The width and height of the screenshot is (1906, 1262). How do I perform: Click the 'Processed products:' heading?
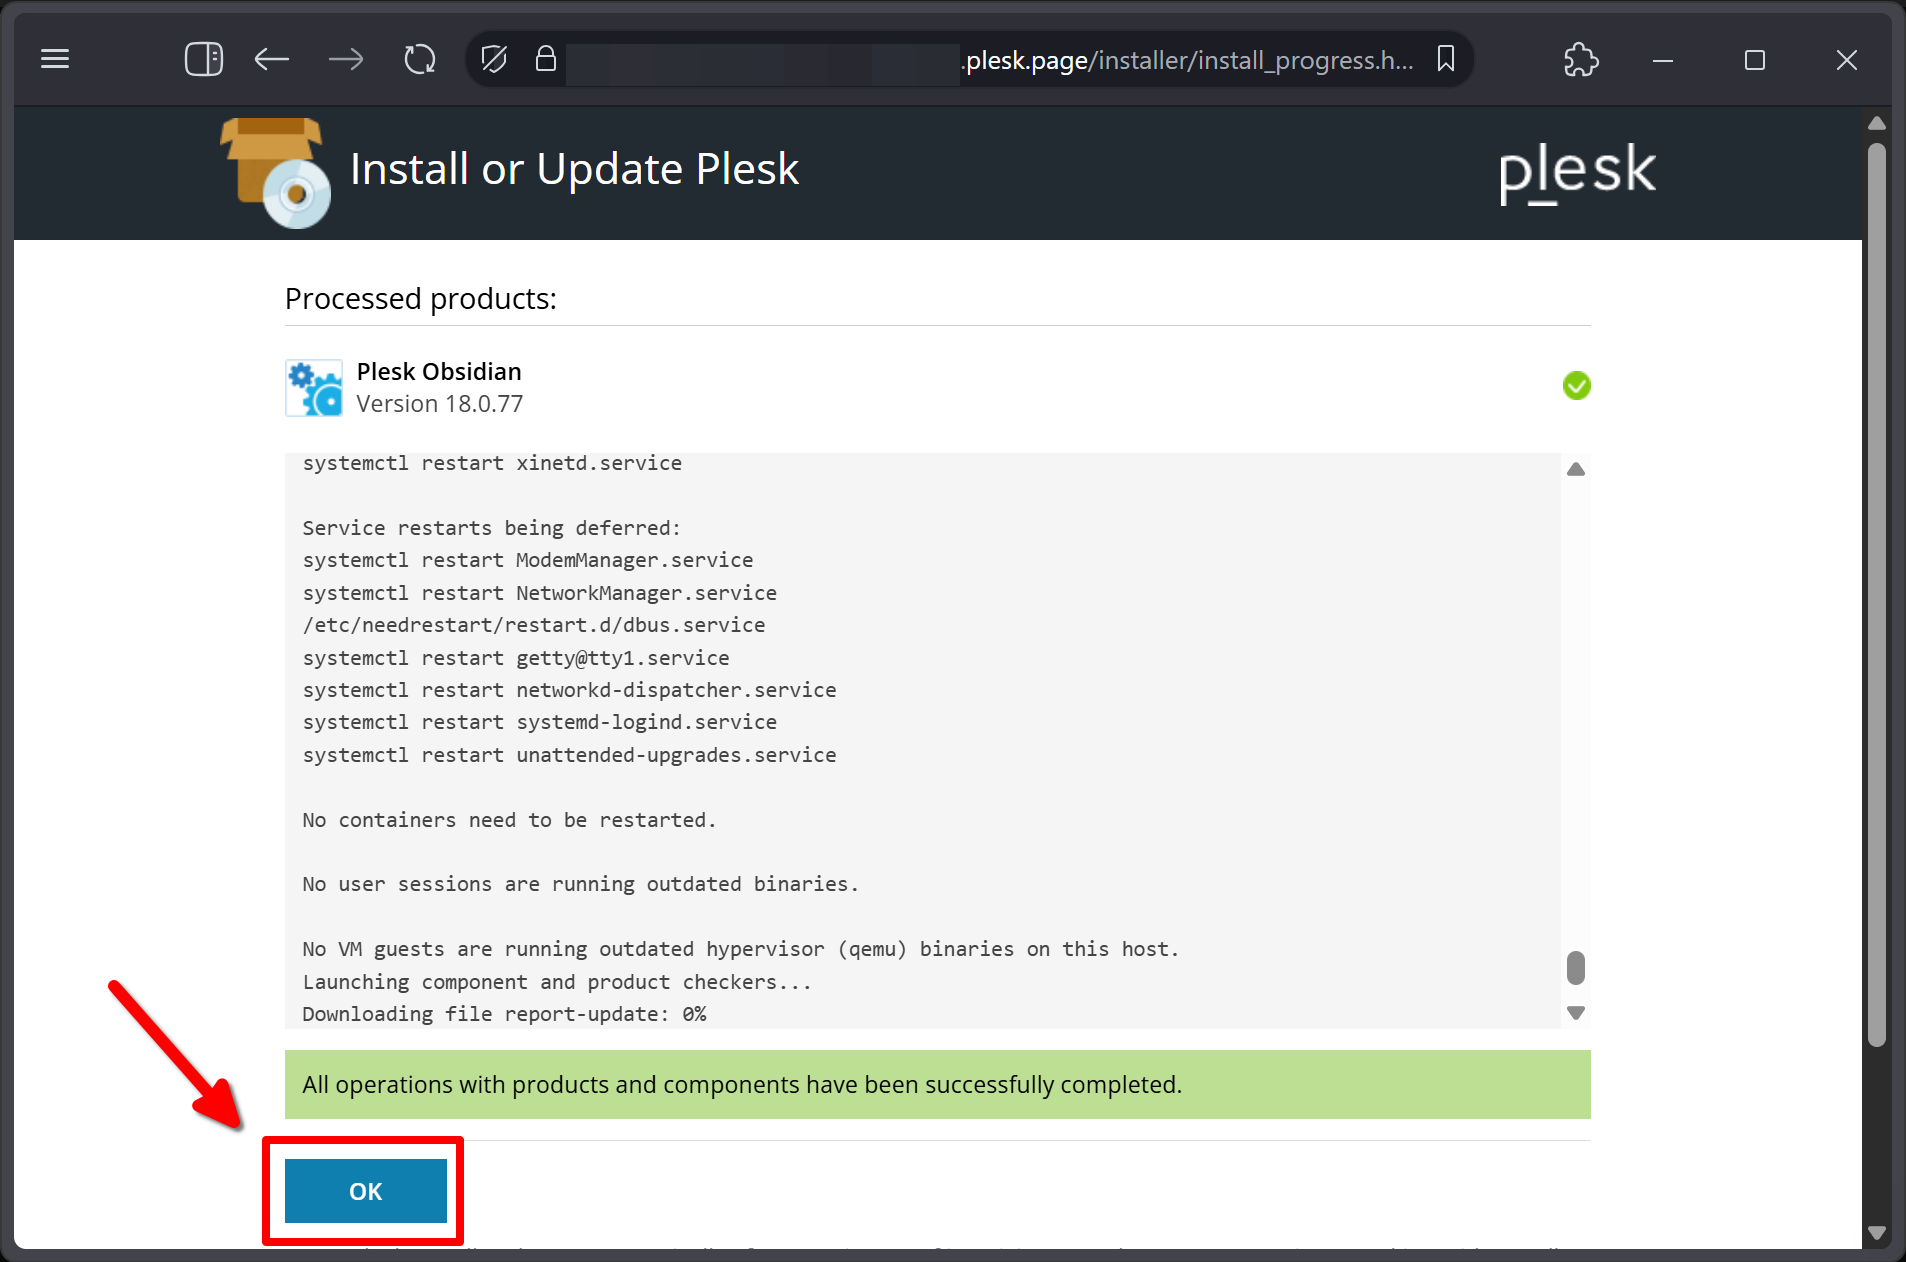tap(421, 298)
